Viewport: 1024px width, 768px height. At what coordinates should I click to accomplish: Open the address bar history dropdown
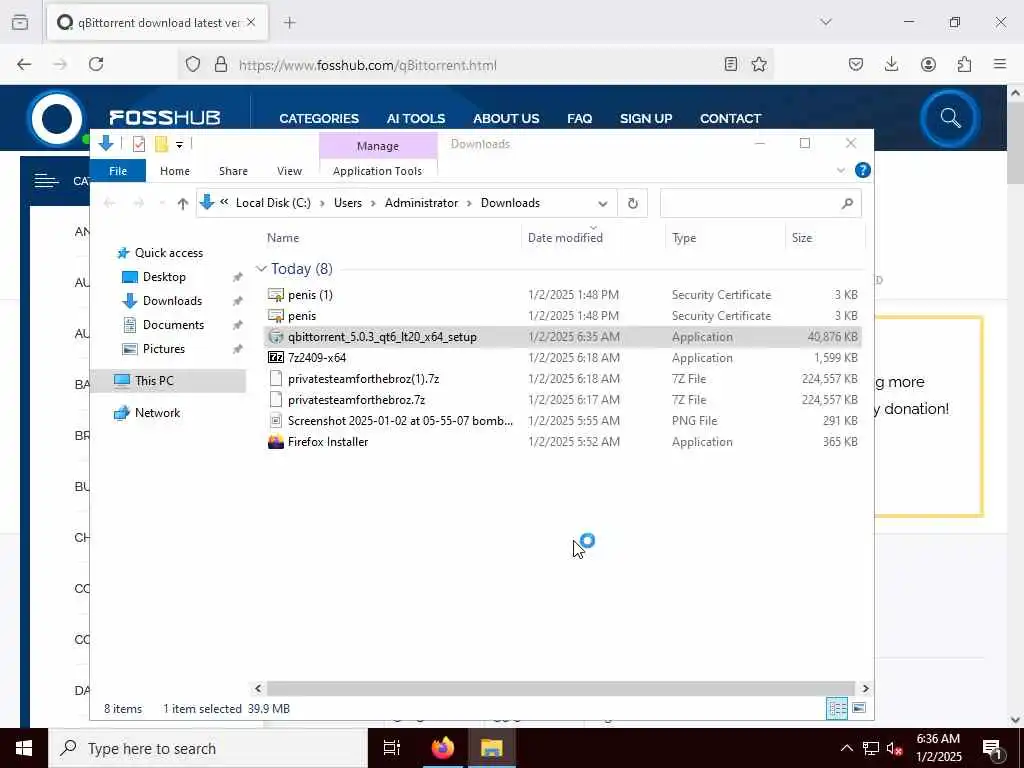(603, 204)
